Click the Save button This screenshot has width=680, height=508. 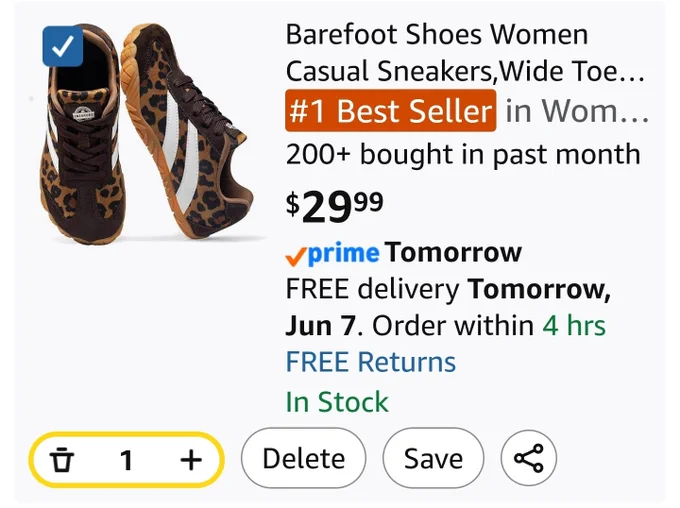pyautogui.click(x=433, y=458)
